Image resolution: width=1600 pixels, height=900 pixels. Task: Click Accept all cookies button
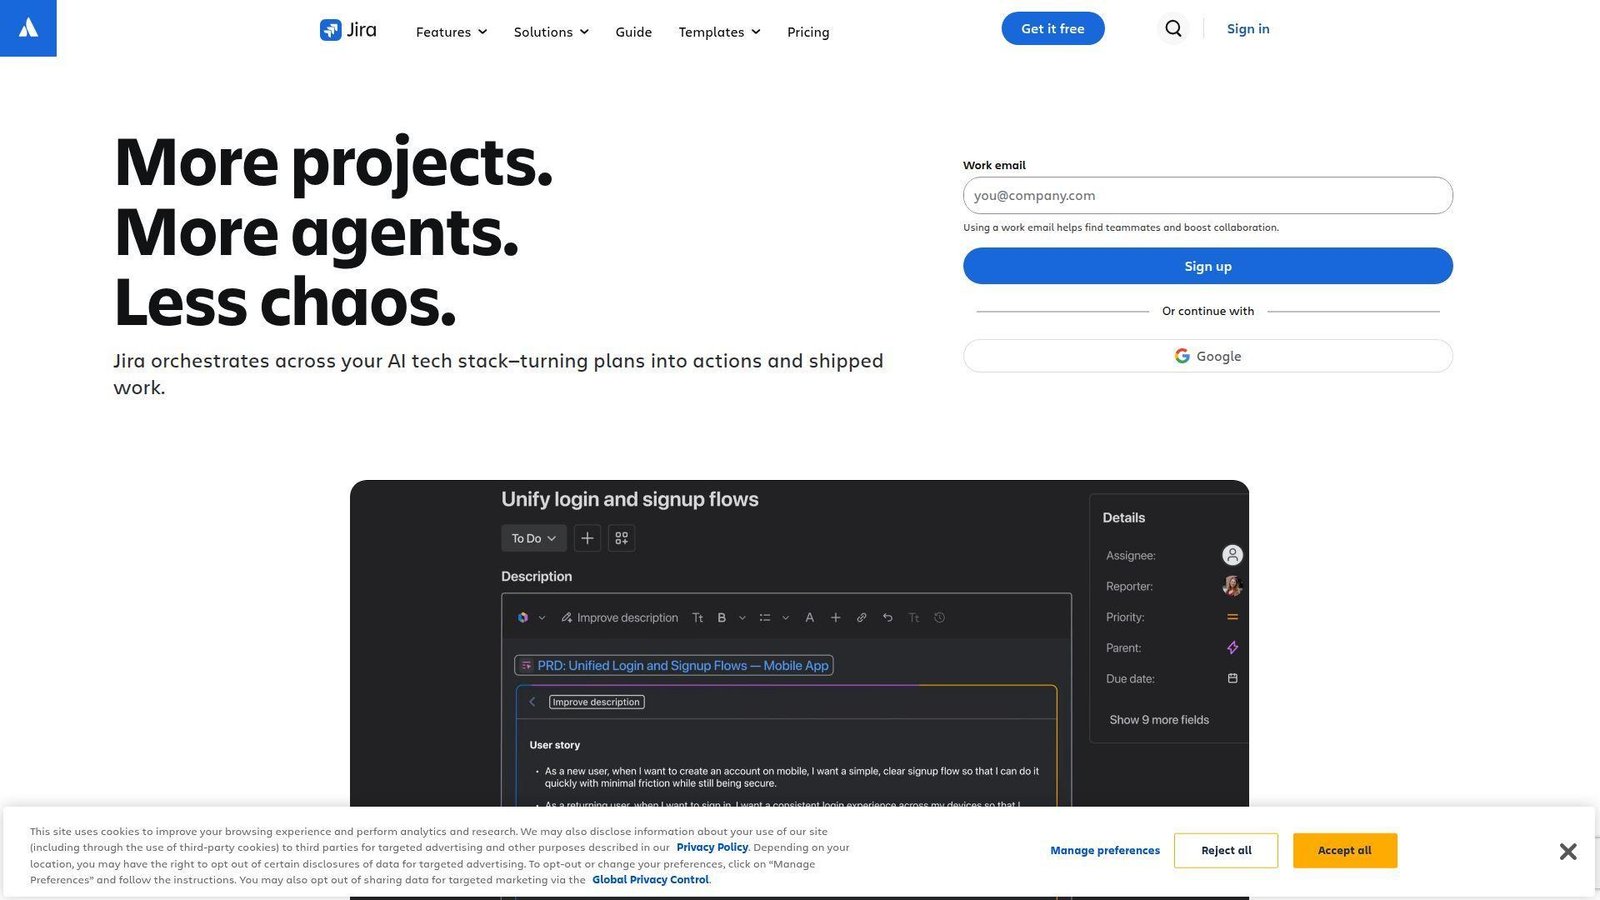1345,851
